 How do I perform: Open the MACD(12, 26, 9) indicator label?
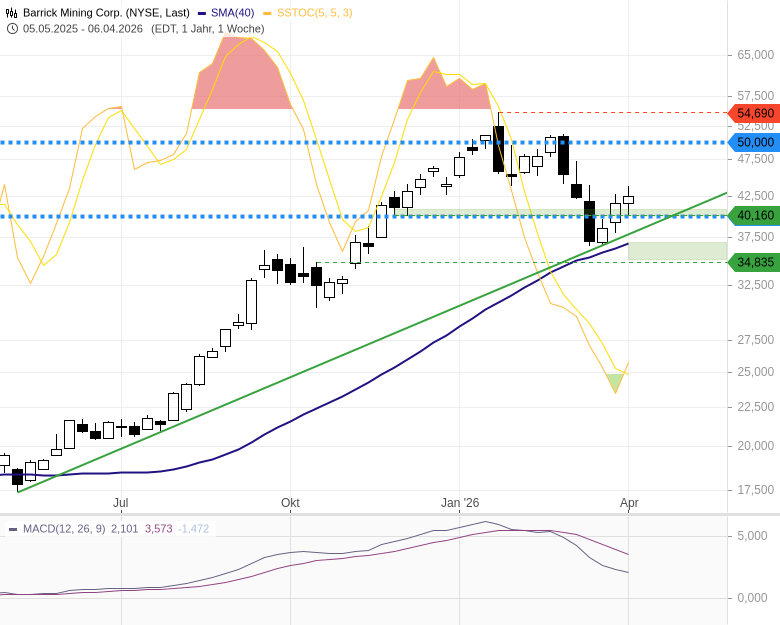pyautogui.click(x=64, y=528)
